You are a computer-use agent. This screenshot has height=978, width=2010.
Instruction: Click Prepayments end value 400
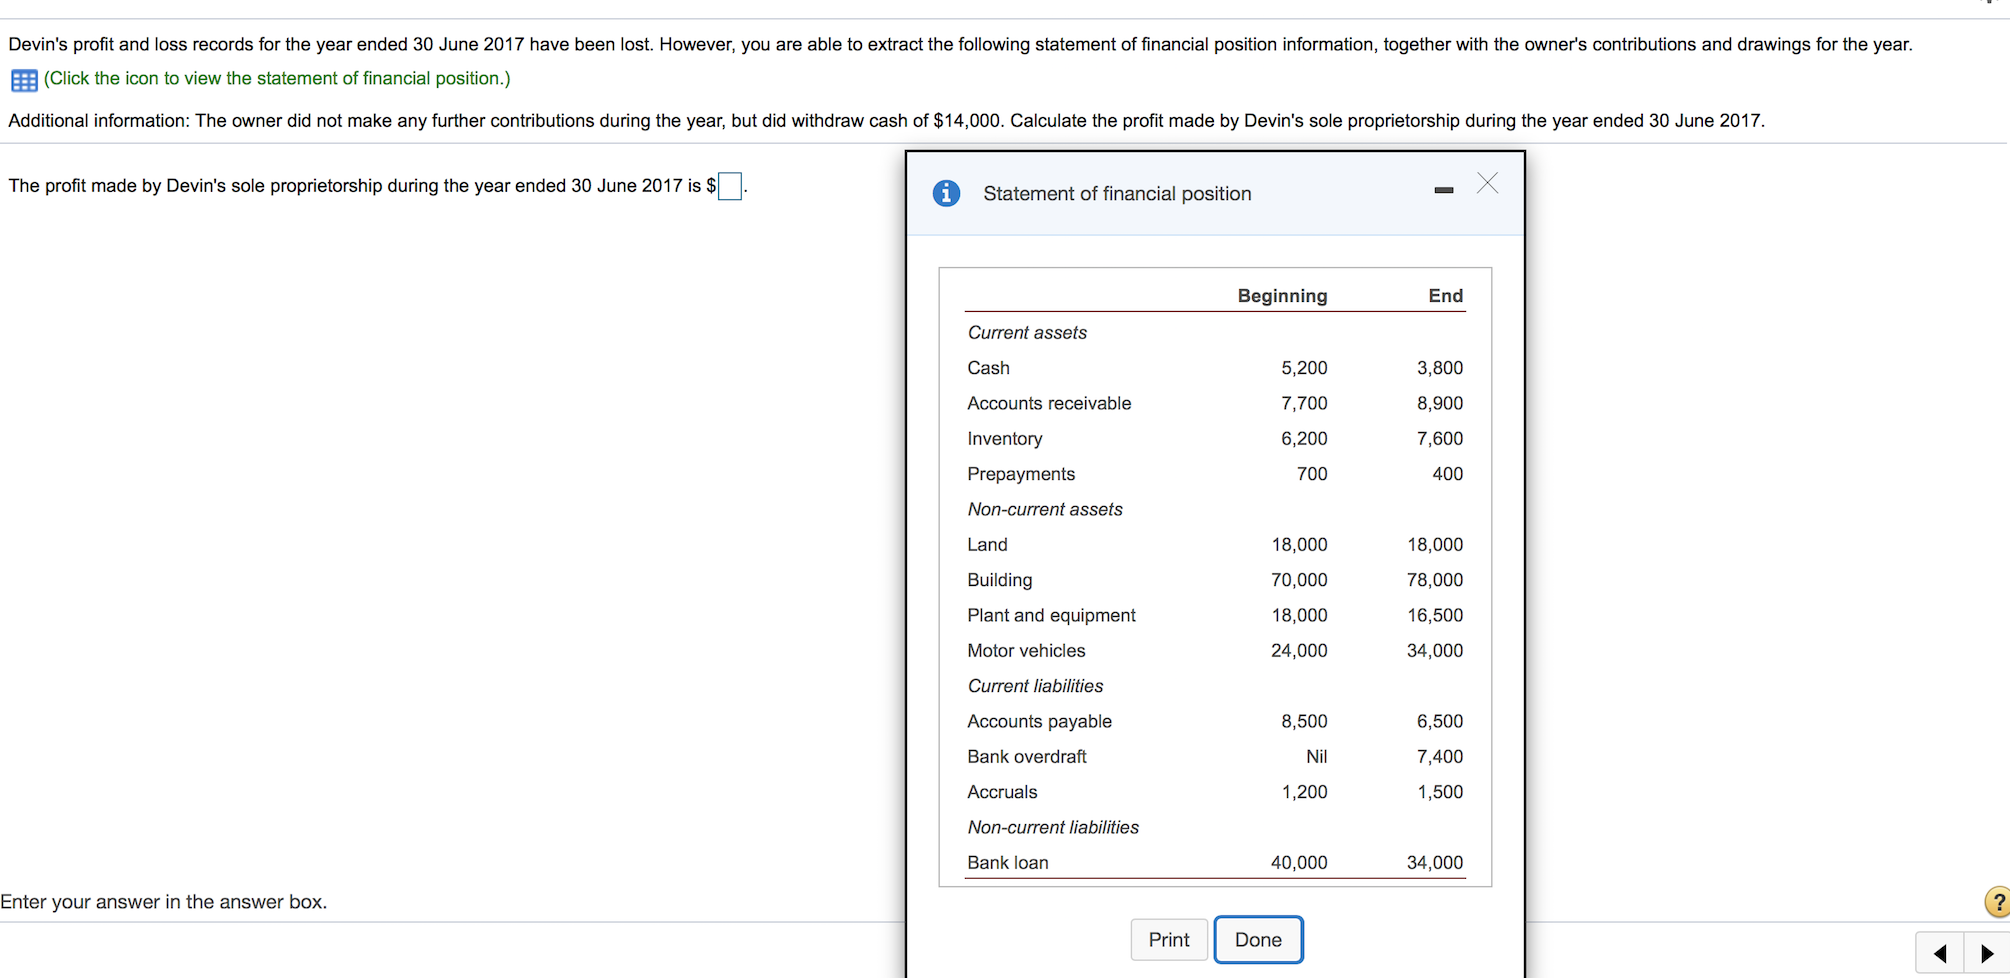[x=1447, y=474]
